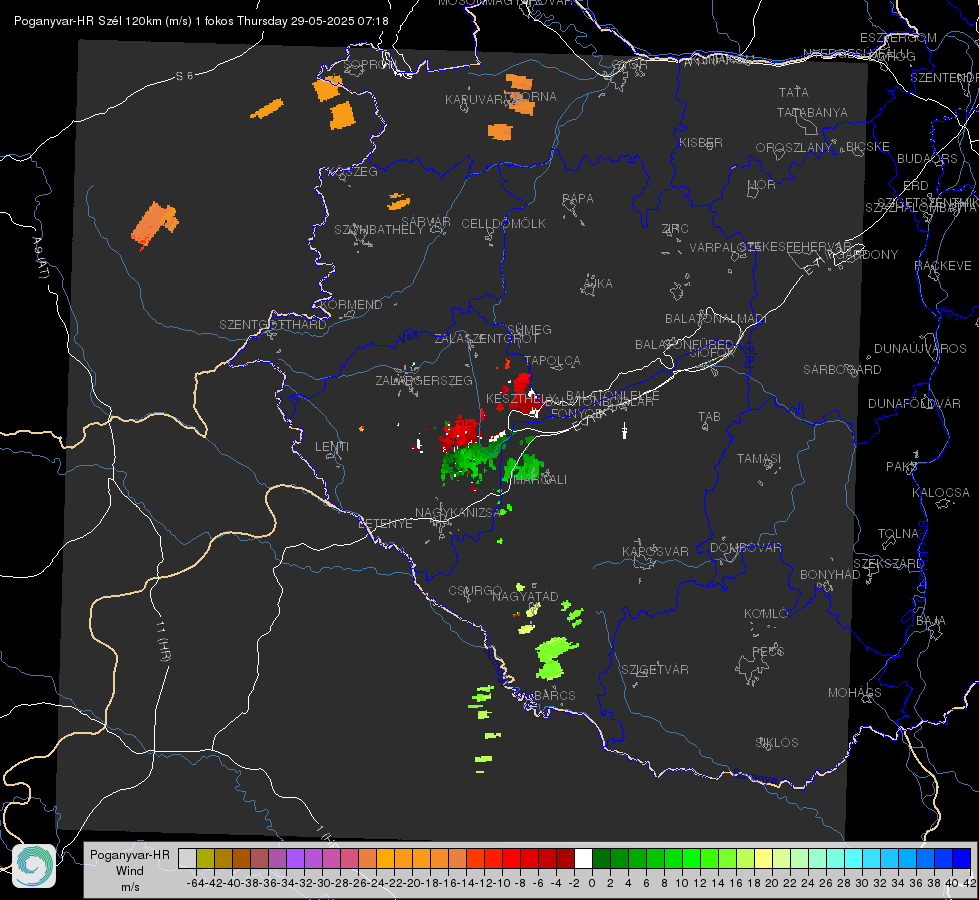Image resolution: width=979 pixels, height=900 pixels.
Task: Click the 11 (HR) road label
Action: pyautogui.click(x=162, y=640)
